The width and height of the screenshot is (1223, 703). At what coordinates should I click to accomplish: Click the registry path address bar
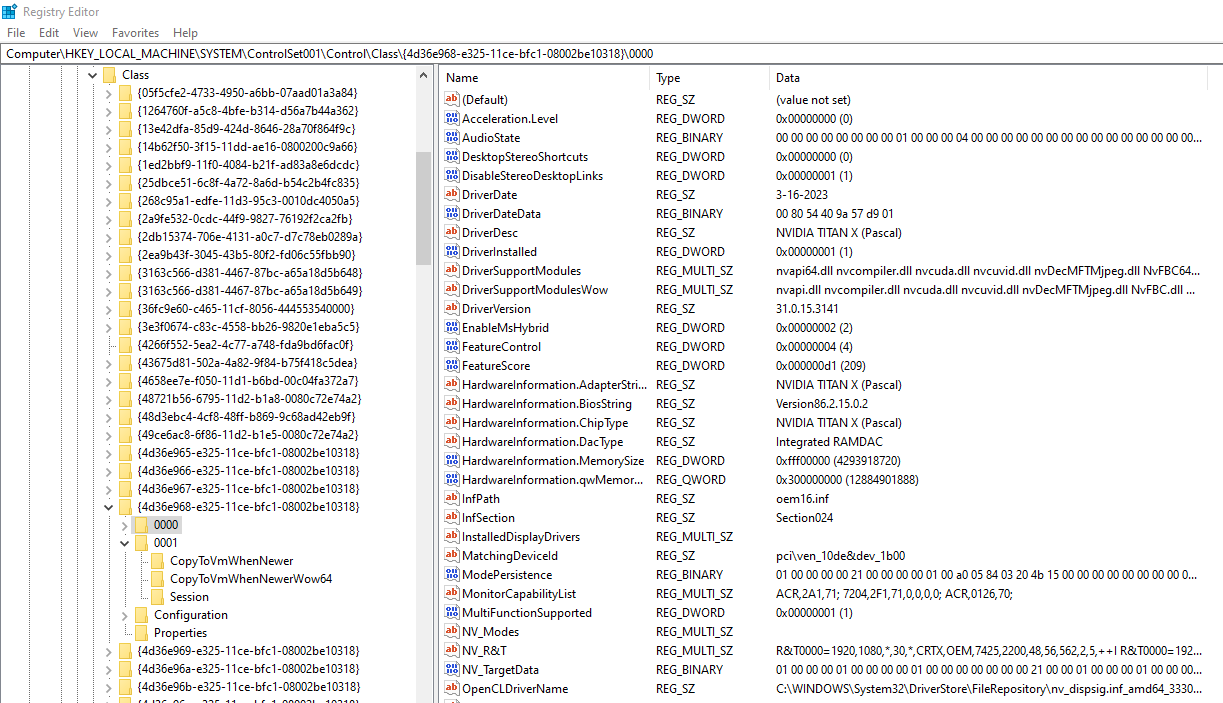coord(610,53)
